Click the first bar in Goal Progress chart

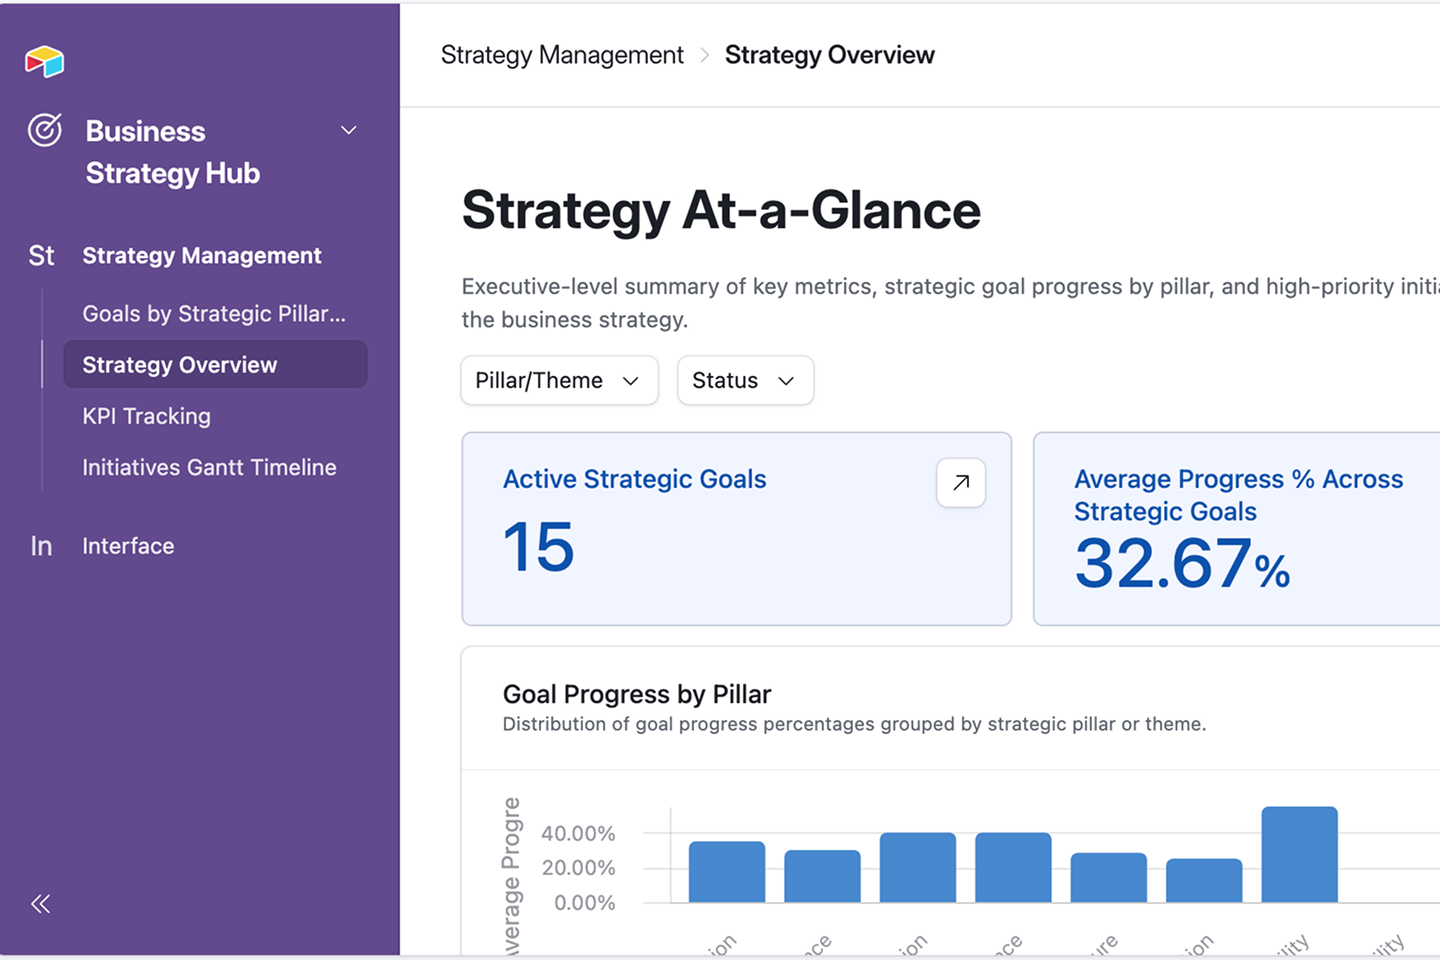click(727, 872)
